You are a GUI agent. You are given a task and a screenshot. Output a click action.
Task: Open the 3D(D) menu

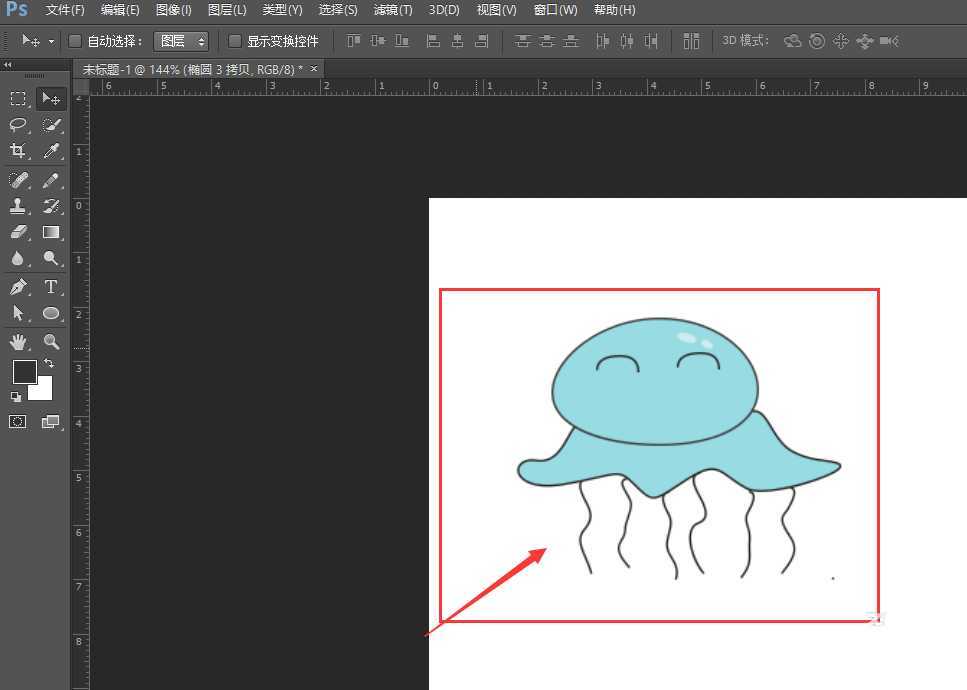443,10
